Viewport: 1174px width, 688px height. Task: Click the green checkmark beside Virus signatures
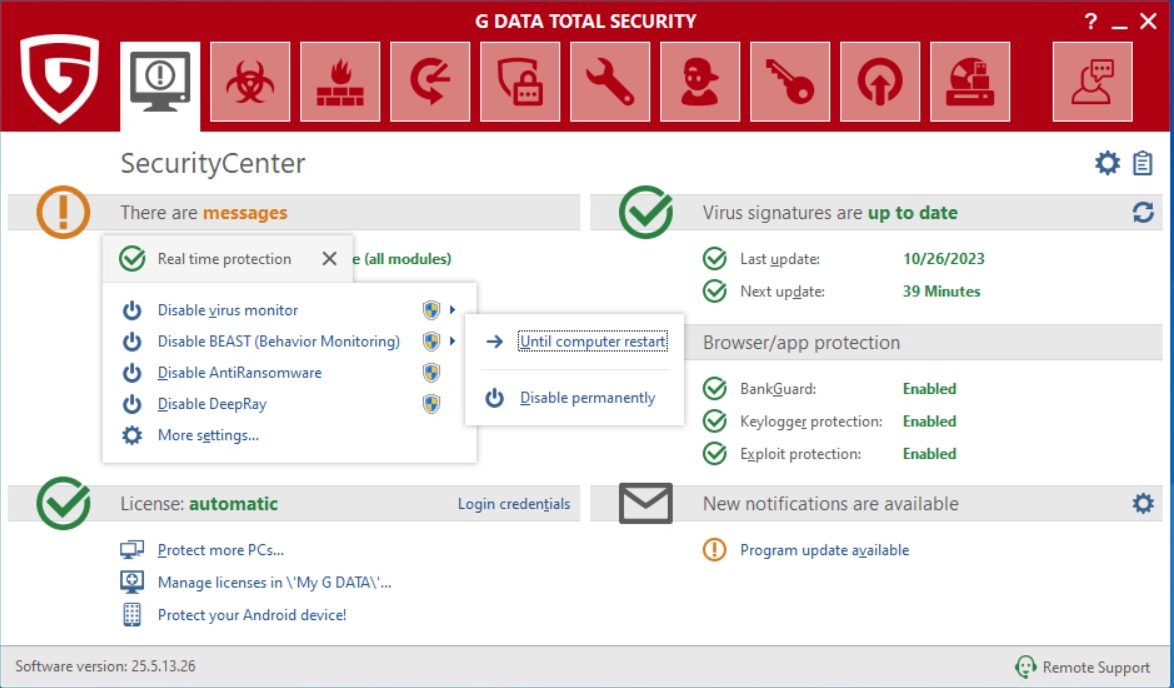click(645, 212)
